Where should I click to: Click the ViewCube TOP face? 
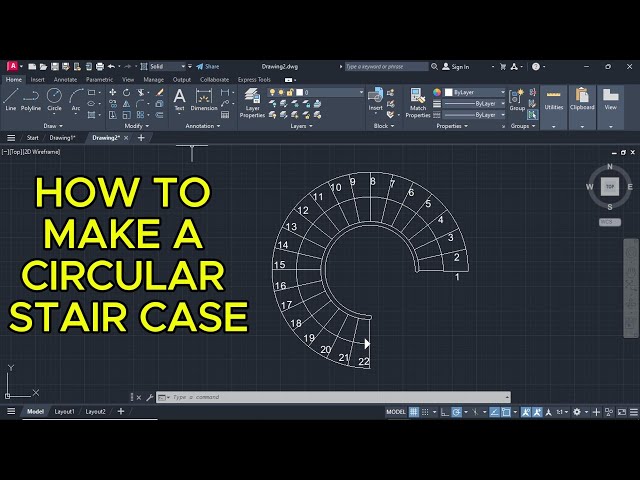pos(610,187)
